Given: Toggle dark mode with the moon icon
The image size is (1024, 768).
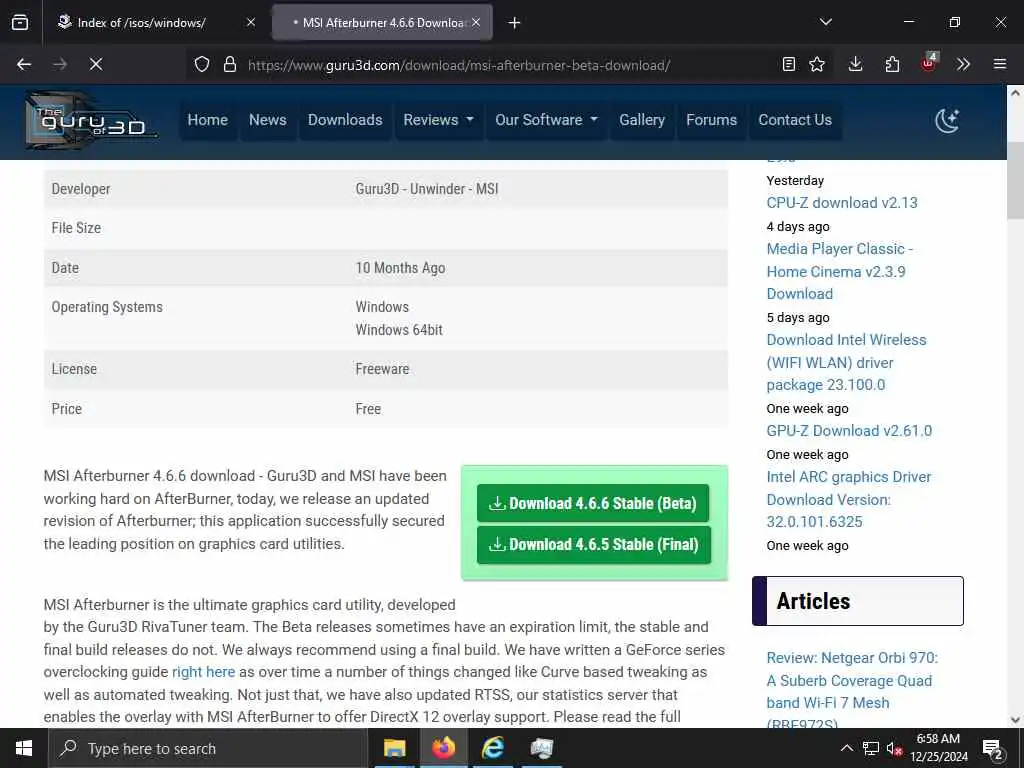Looking at the screenshot, I should pos(947,120).
